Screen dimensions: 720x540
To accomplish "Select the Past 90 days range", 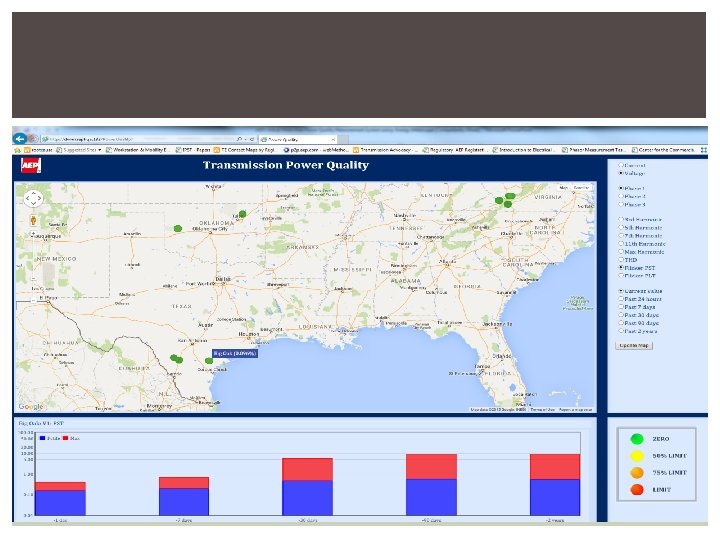I will (621, 323).
